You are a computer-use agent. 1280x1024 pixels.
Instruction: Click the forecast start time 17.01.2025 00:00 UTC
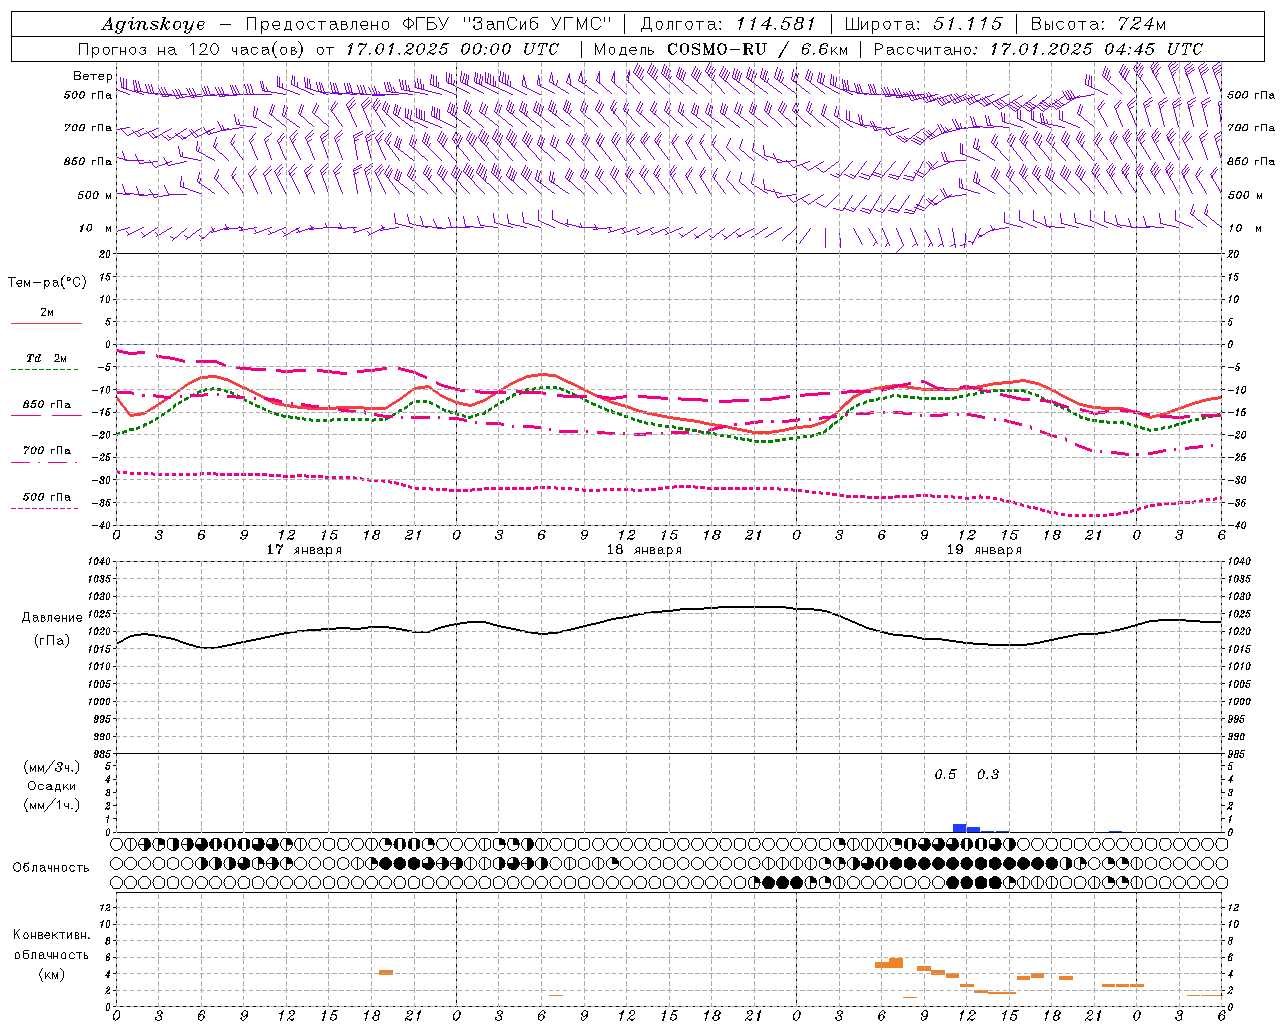[452, 49]
